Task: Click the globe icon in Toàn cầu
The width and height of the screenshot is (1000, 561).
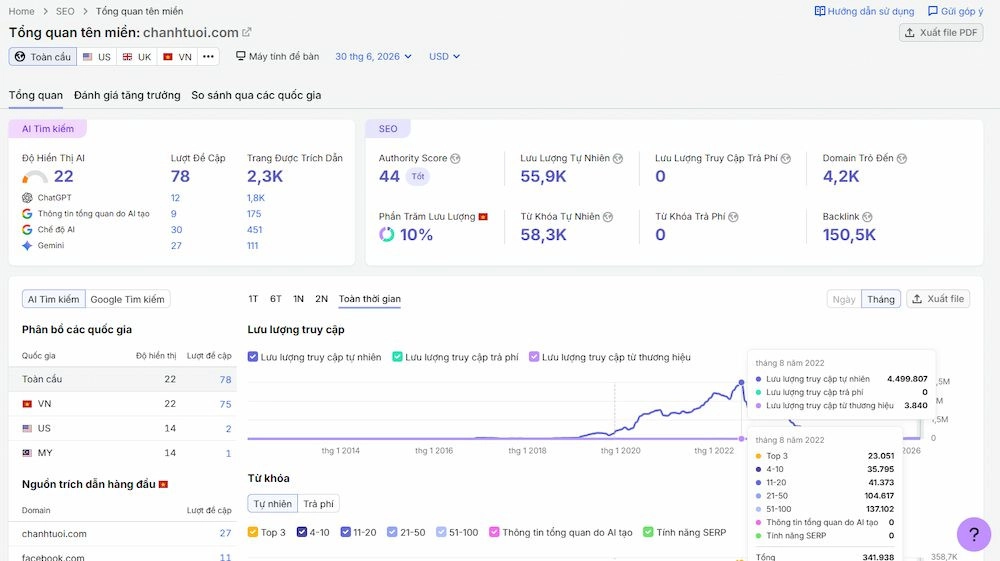Action: click(x=20, y=57)
